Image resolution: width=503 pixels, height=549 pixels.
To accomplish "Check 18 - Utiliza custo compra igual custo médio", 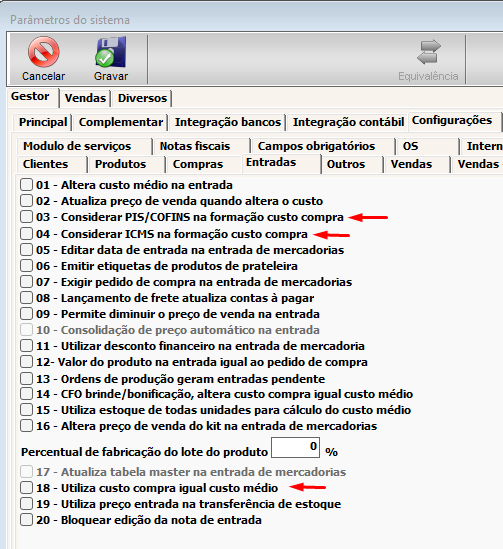I will (26, 488).
